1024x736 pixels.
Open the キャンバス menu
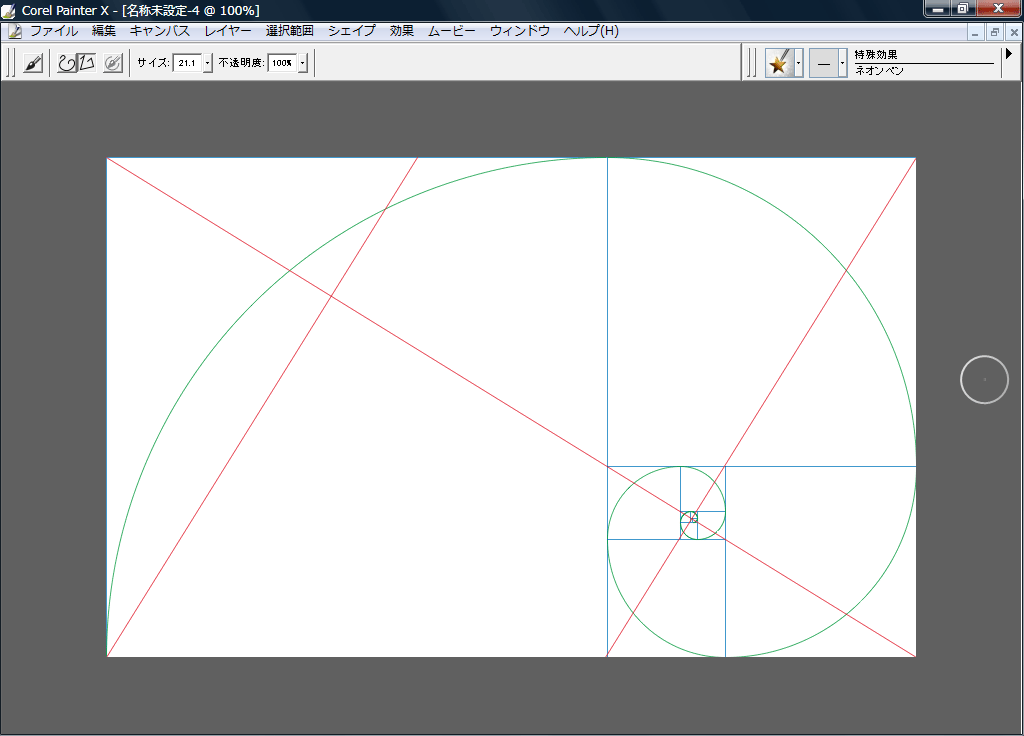tap(159, 31)
